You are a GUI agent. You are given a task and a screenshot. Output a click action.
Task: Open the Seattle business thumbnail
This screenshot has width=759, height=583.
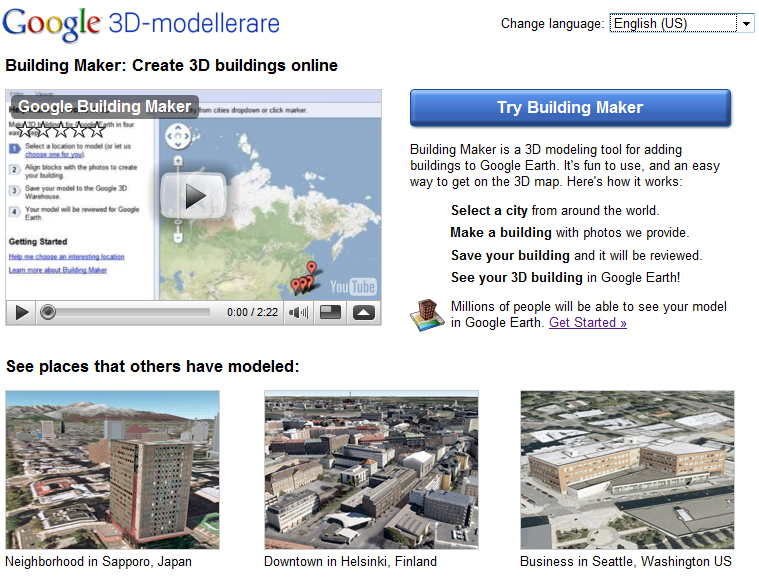click(627, 470)
